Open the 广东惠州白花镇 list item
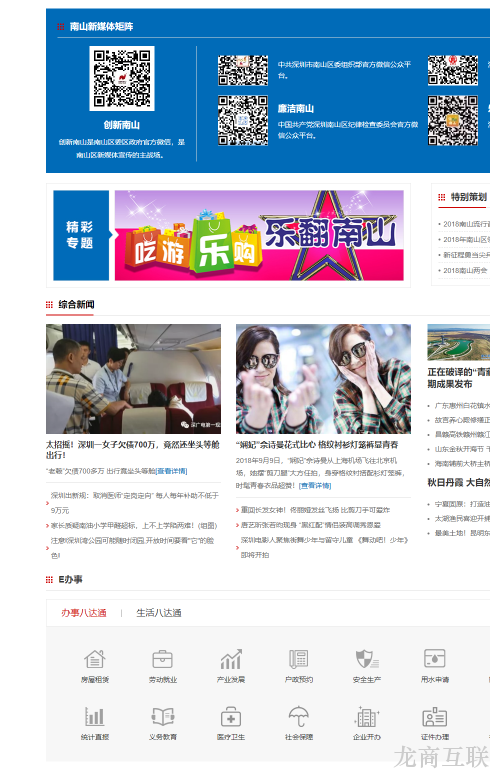 (462, 406)
